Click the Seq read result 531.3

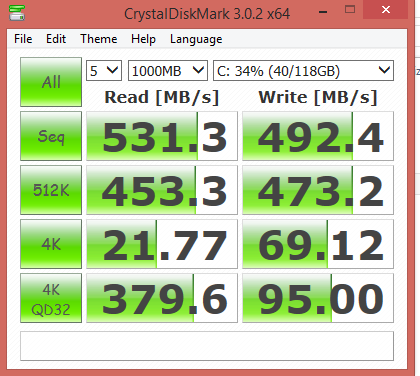pos(162,136)
